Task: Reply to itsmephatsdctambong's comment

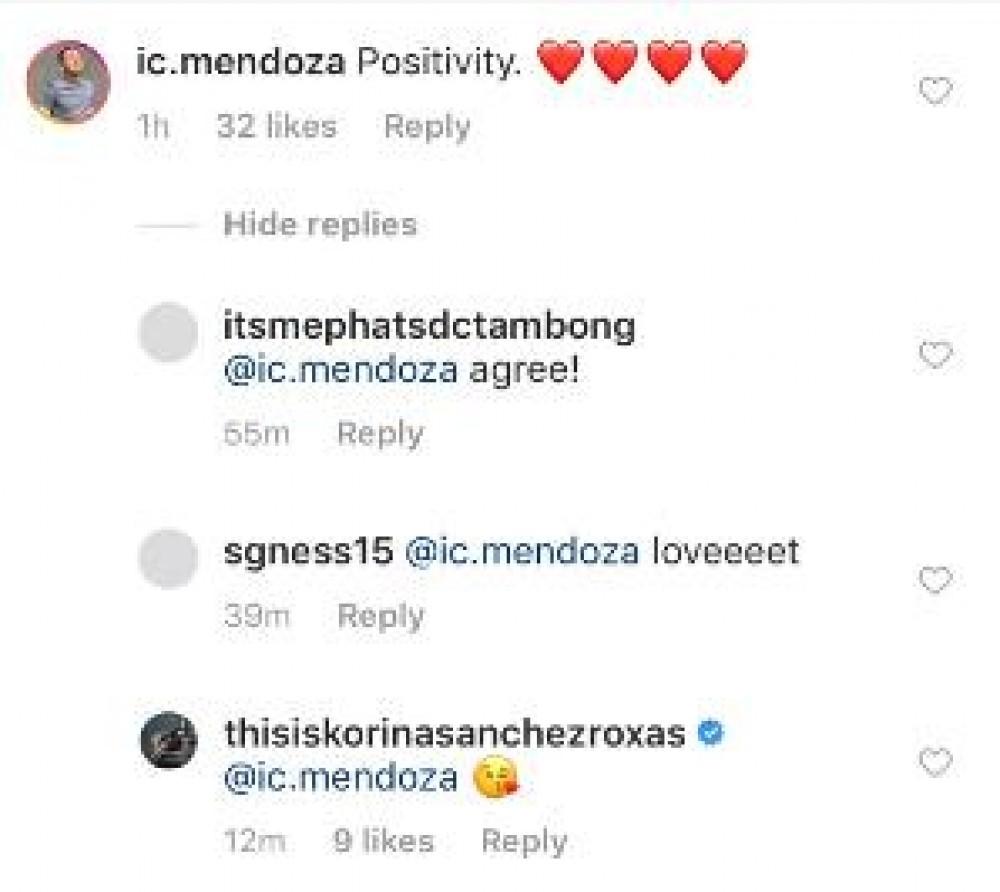Action: click(x=380, y=434)
